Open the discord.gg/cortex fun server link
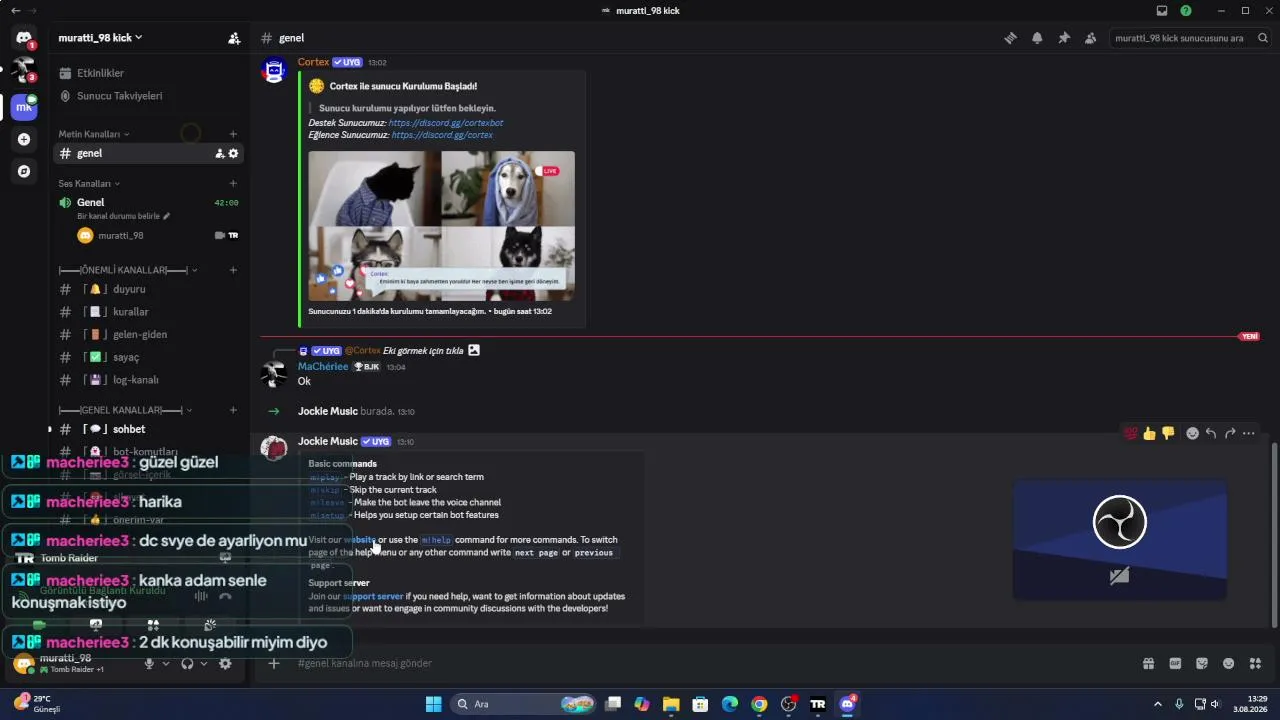The height and width of the screenshot is (720, 1280). 442,135
